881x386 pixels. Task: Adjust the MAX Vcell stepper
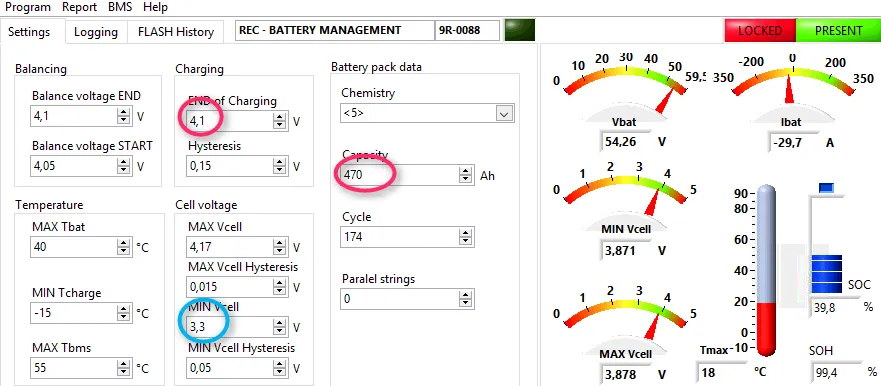280,247
